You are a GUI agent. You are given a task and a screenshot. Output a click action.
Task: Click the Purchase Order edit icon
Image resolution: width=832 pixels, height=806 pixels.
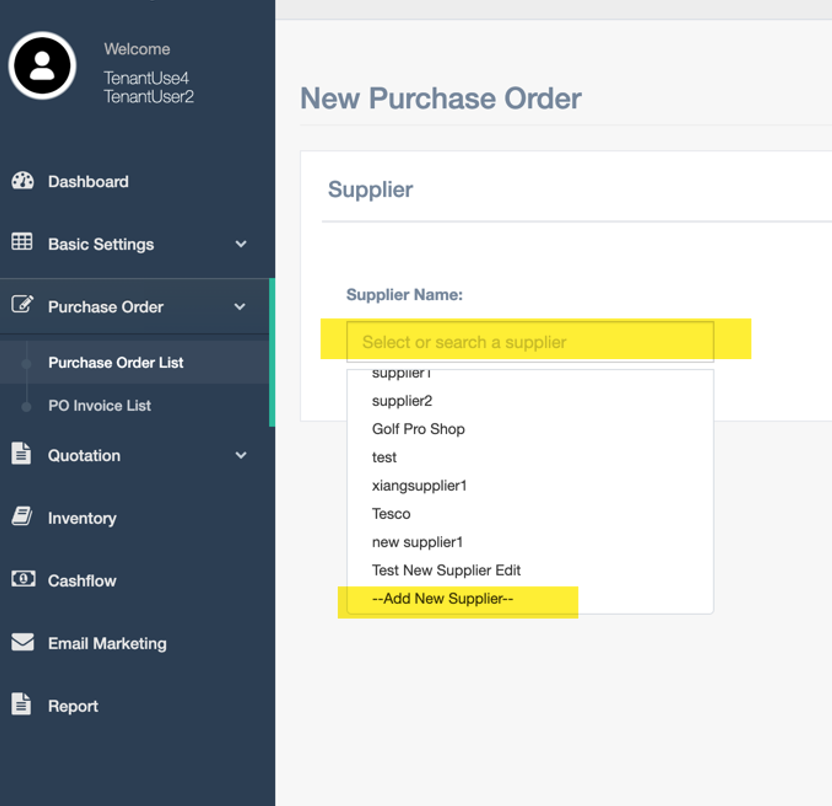coord(22,305)
